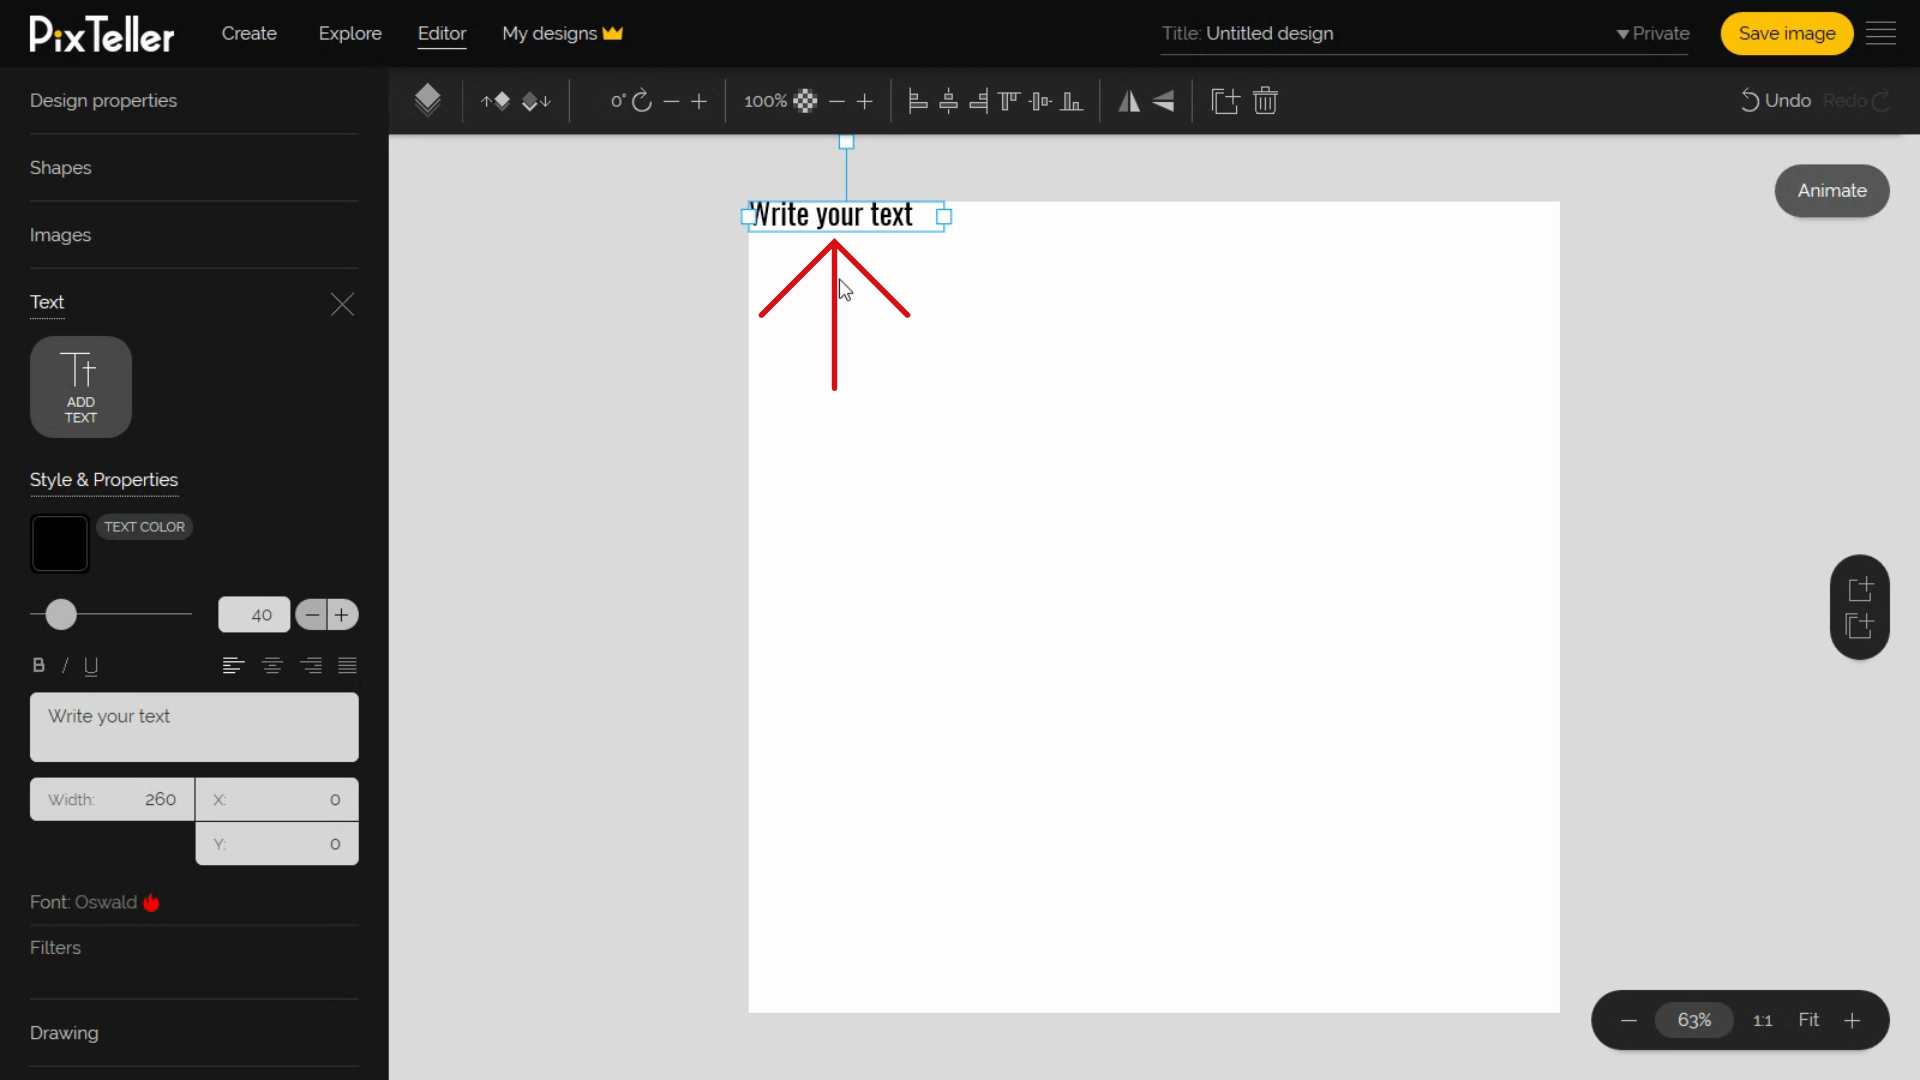Open the Font: Oswald selector

point(94,902)
